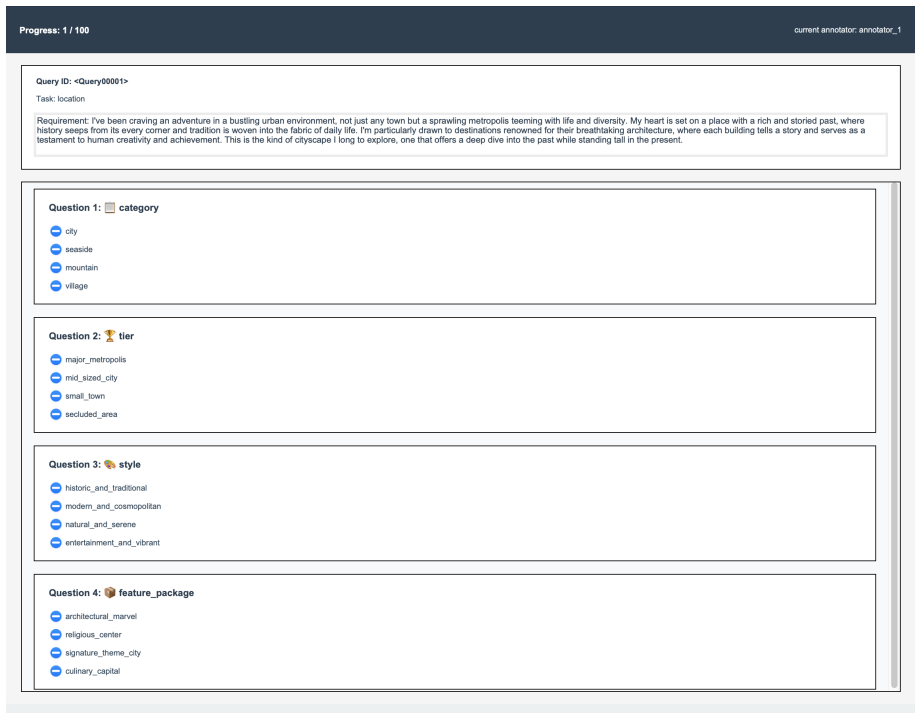Click the vertical scrollbar of questions panel

click(x=895, y=435)
